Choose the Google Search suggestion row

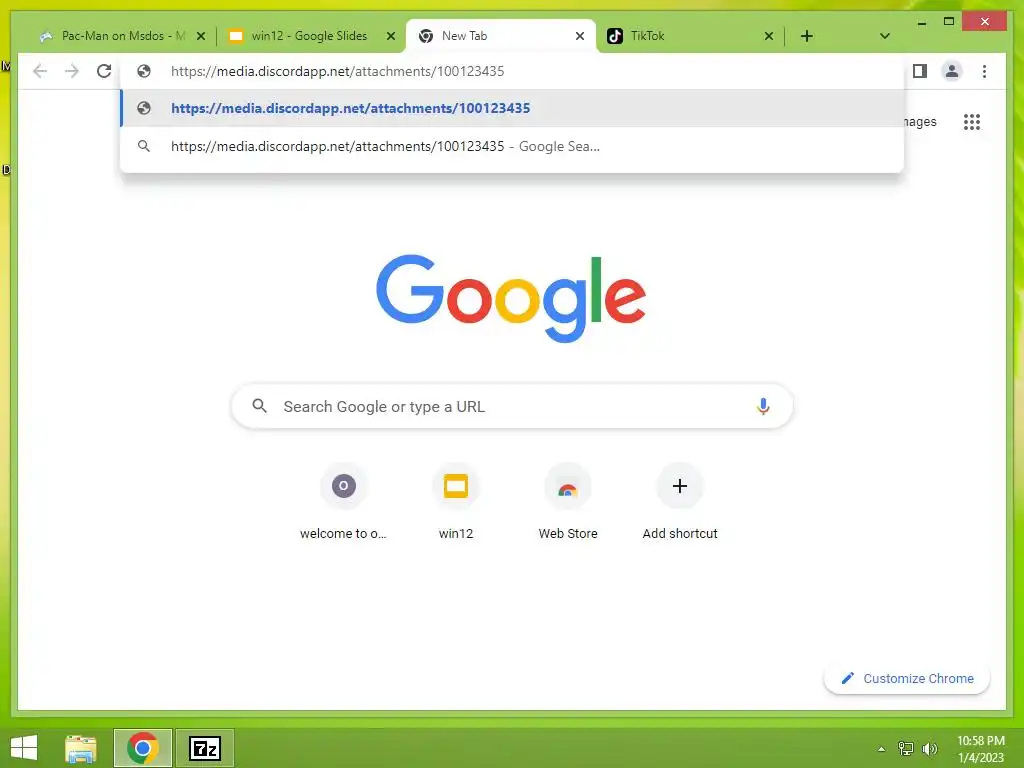(x=513, y=146)
